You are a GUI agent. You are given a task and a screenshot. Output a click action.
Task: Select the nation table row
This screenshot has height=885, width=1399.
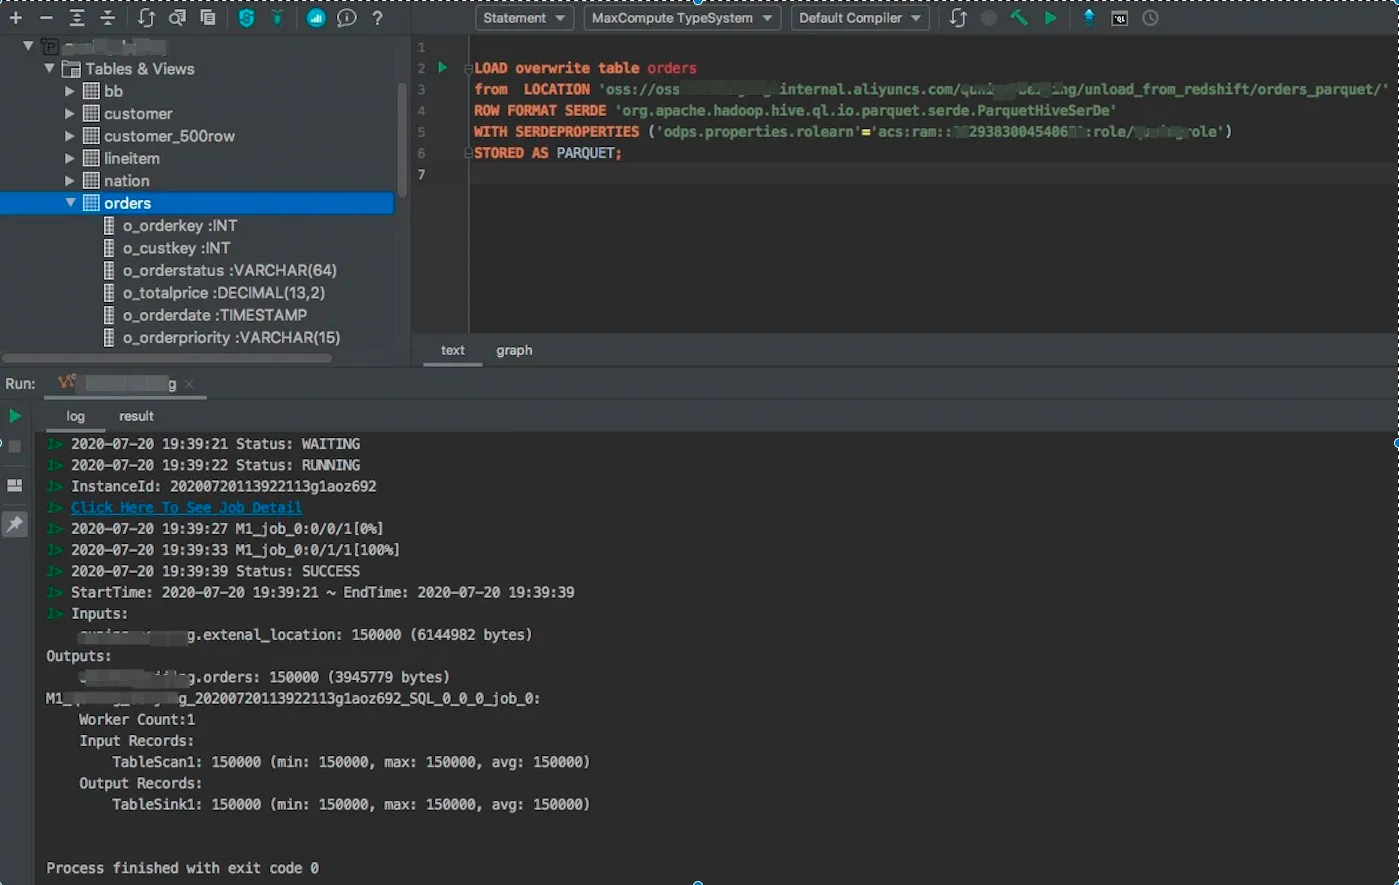[197, 181]
